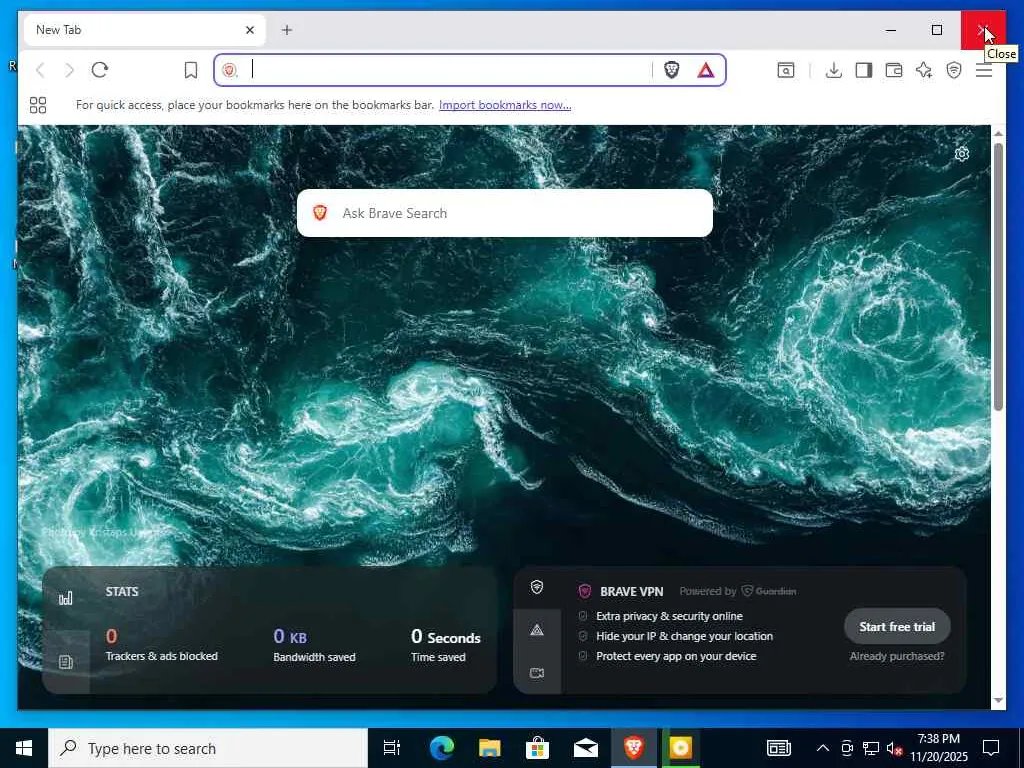Click the browser Forward arrow
Screen dimensions: 1024x768
(x=69, y=70)
